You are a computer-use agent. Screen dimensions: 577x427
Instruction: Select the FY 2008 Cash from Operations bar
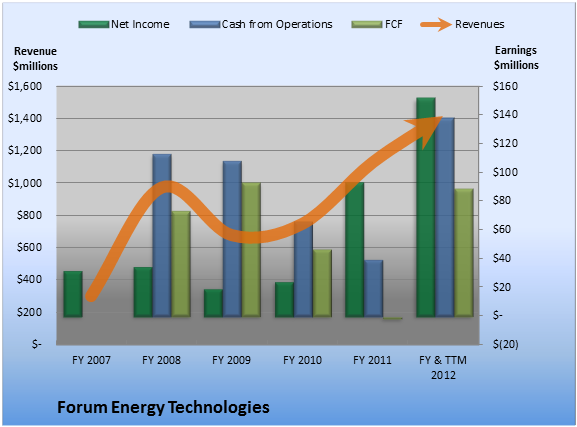click(162, 236)
